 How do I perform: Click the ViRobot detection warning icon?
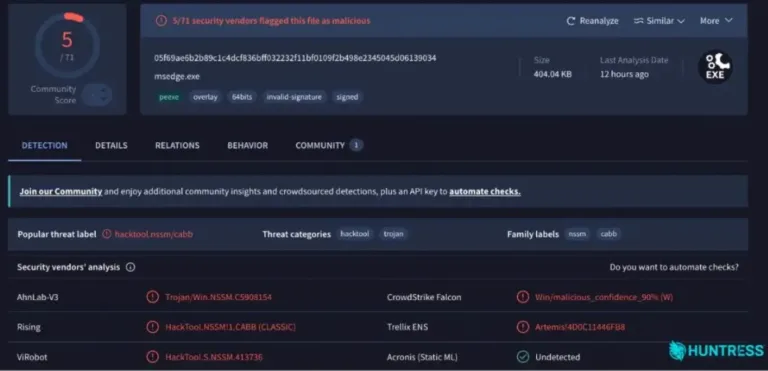click(x=152, y=357)
